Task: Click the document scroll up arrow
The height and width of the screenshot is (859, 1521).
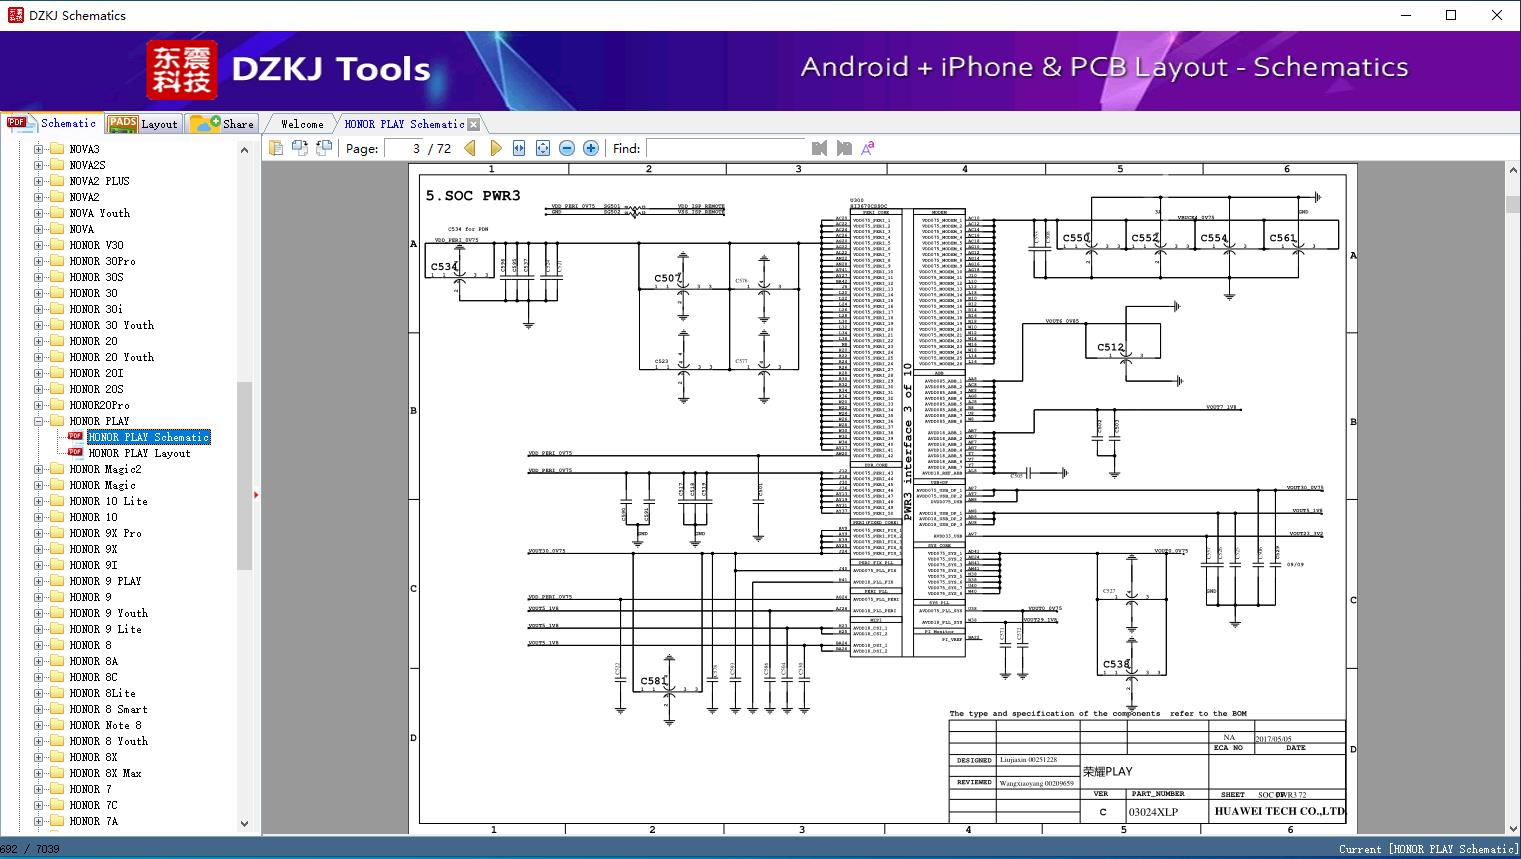Action: coord(1512,171)
